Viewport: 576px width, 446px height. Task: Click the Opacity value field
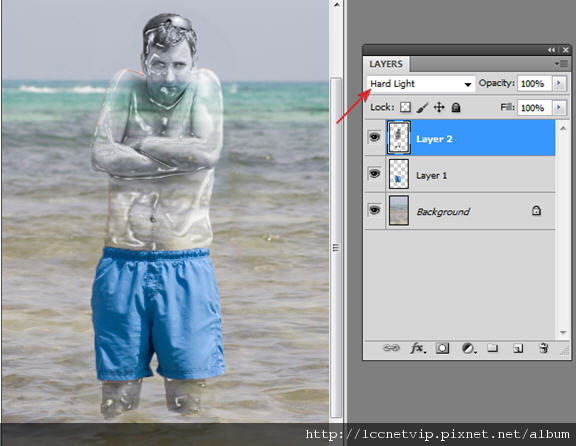click(x=534, y=84)
